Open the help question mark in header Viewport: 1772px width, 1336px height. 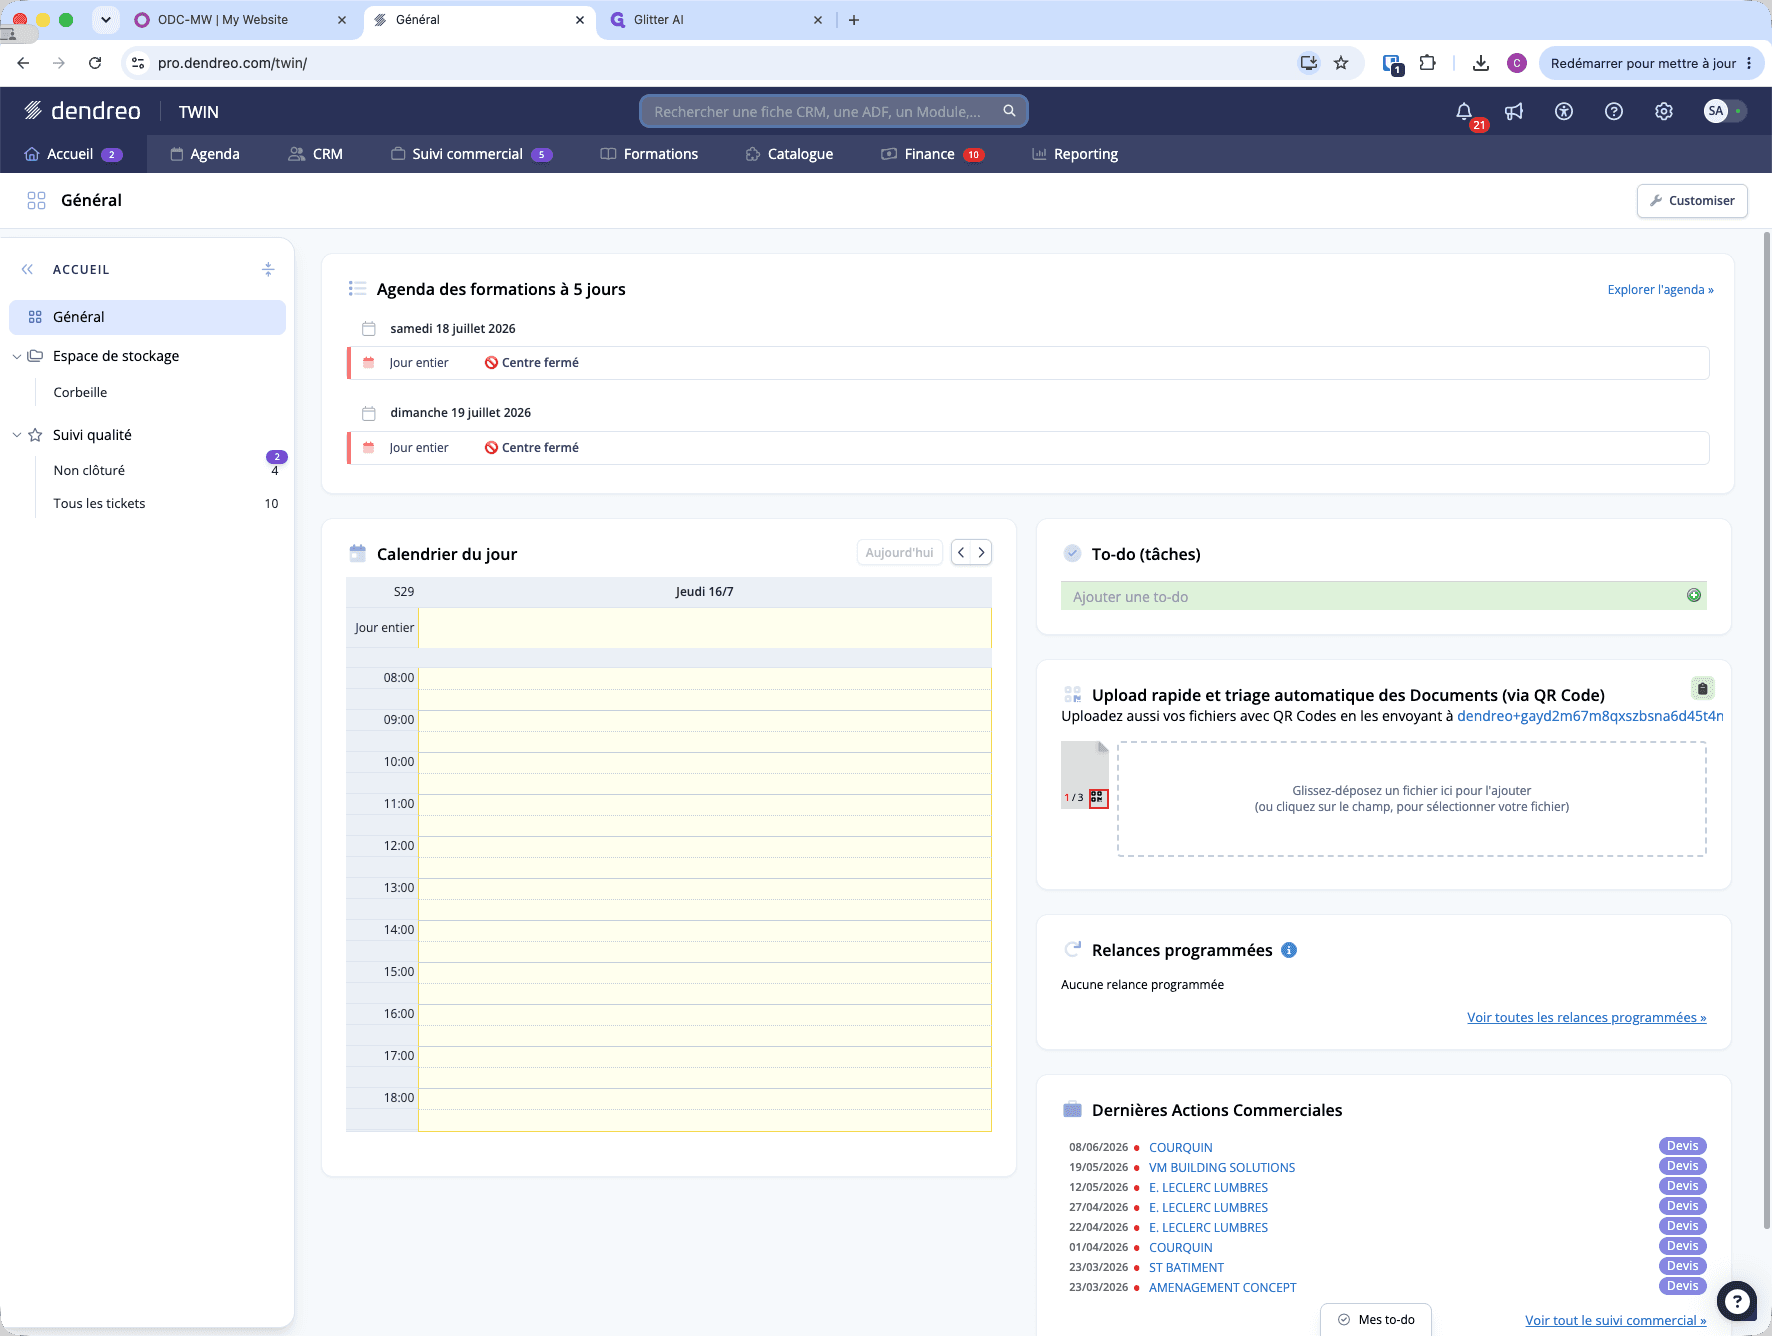(1614, 112)
